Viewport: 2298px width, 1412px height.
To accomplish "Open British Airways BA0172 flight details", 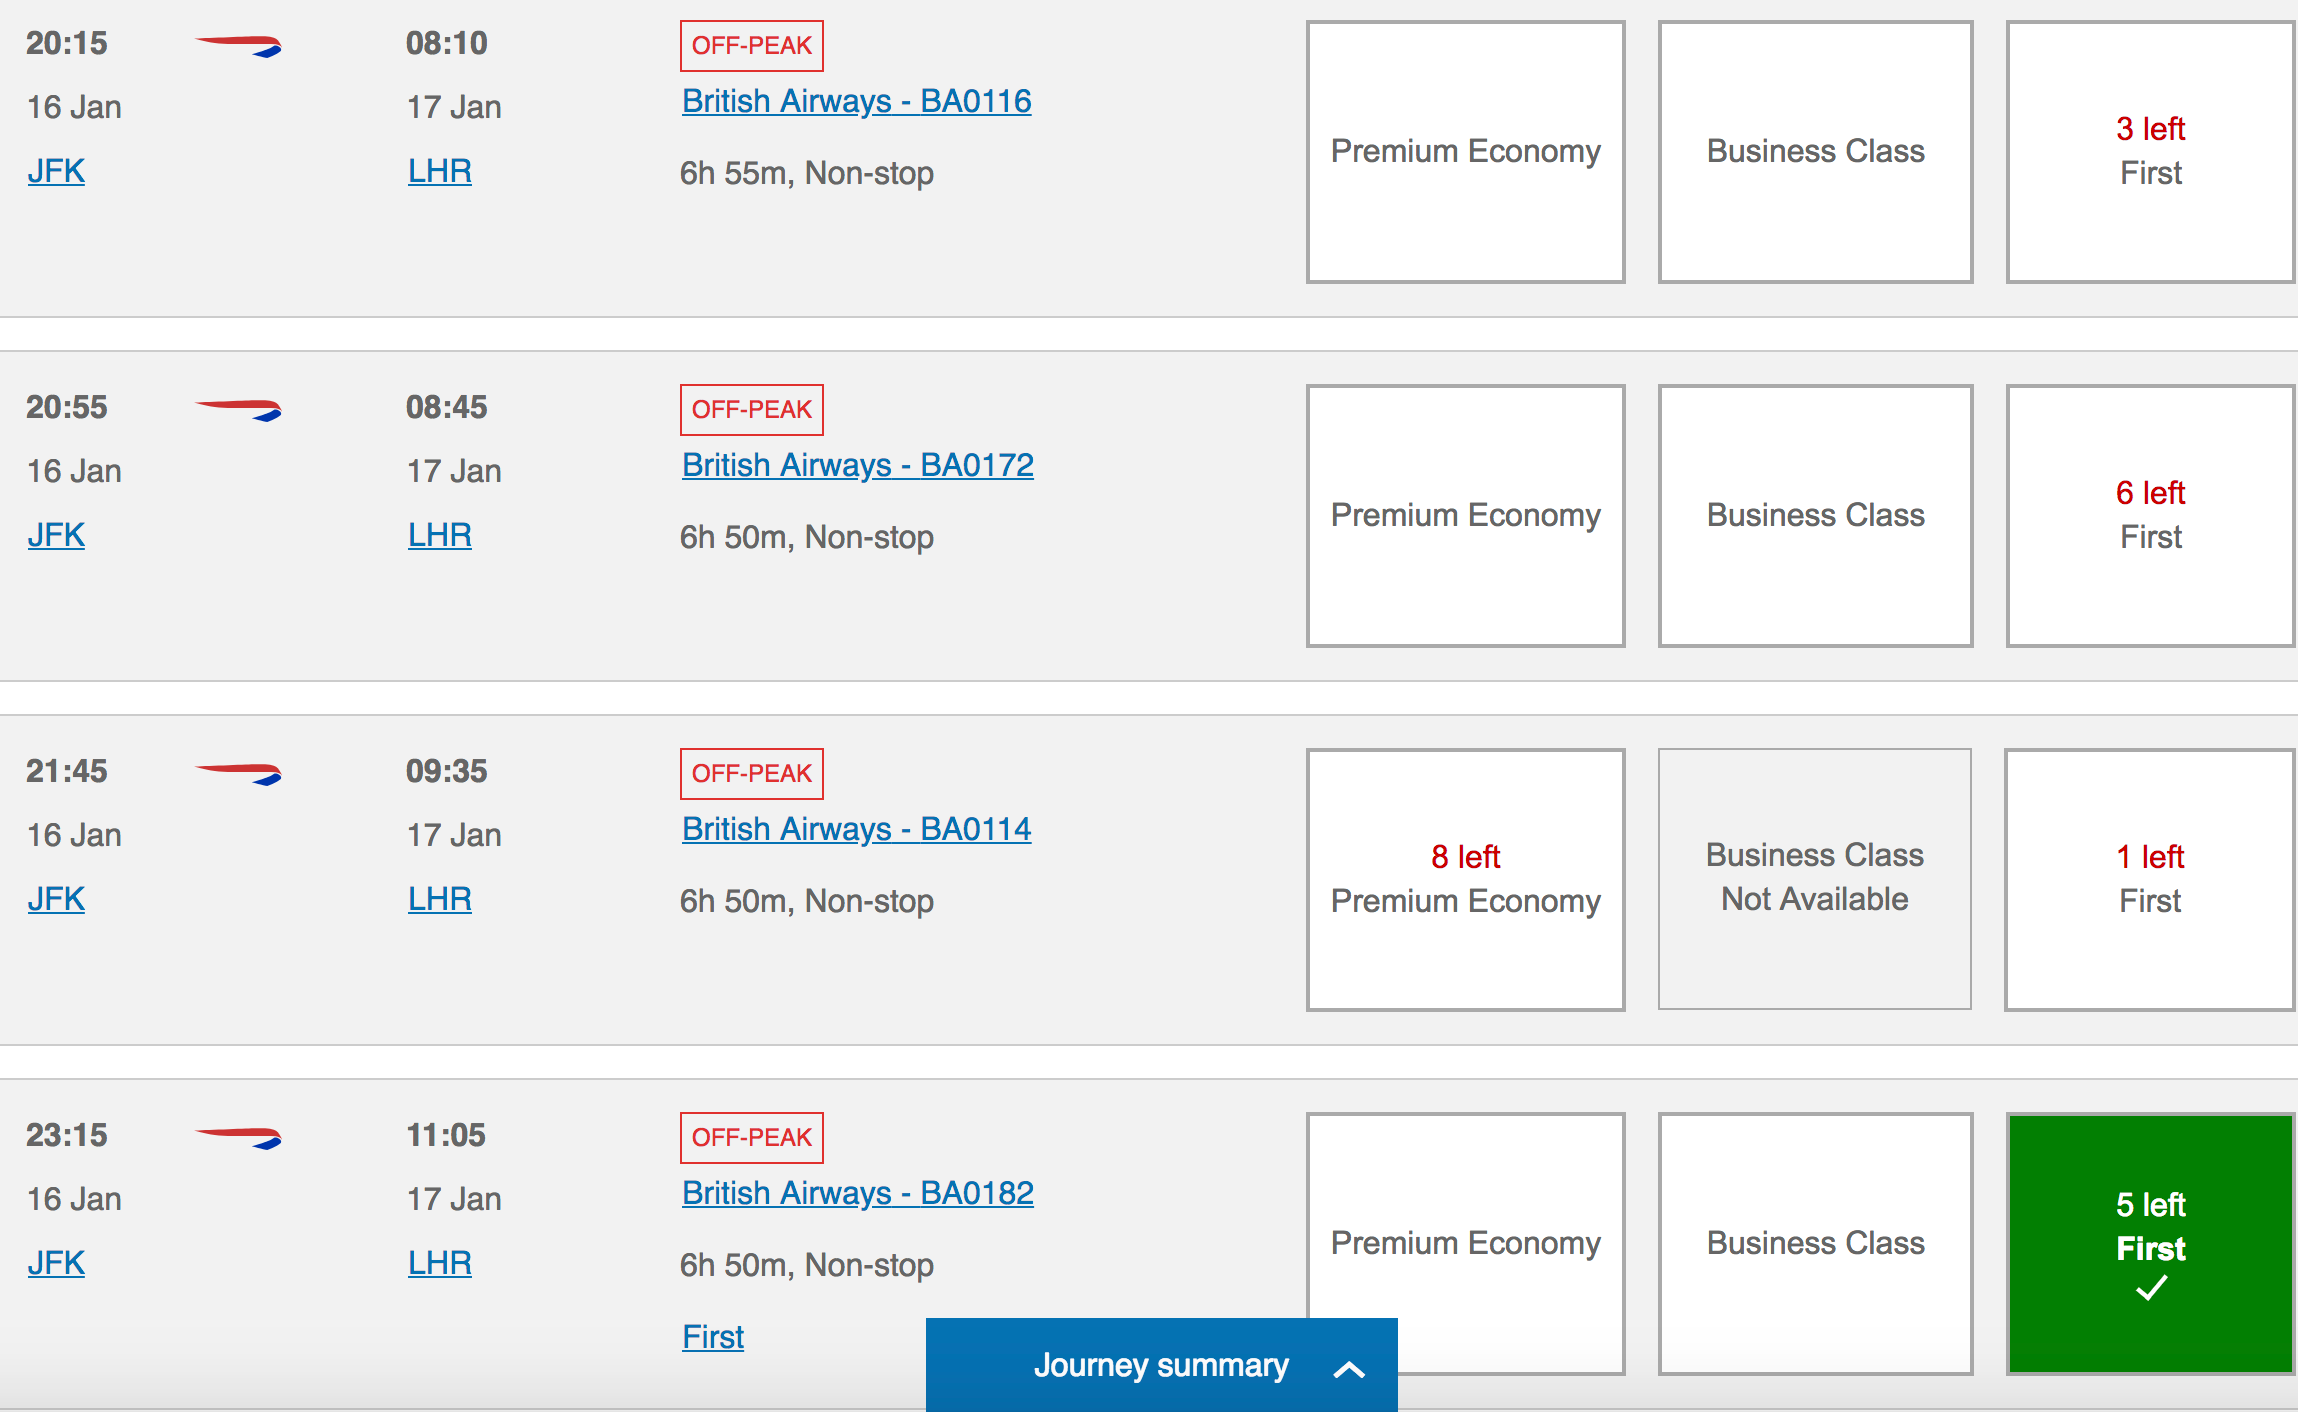I will click(857, 465).
